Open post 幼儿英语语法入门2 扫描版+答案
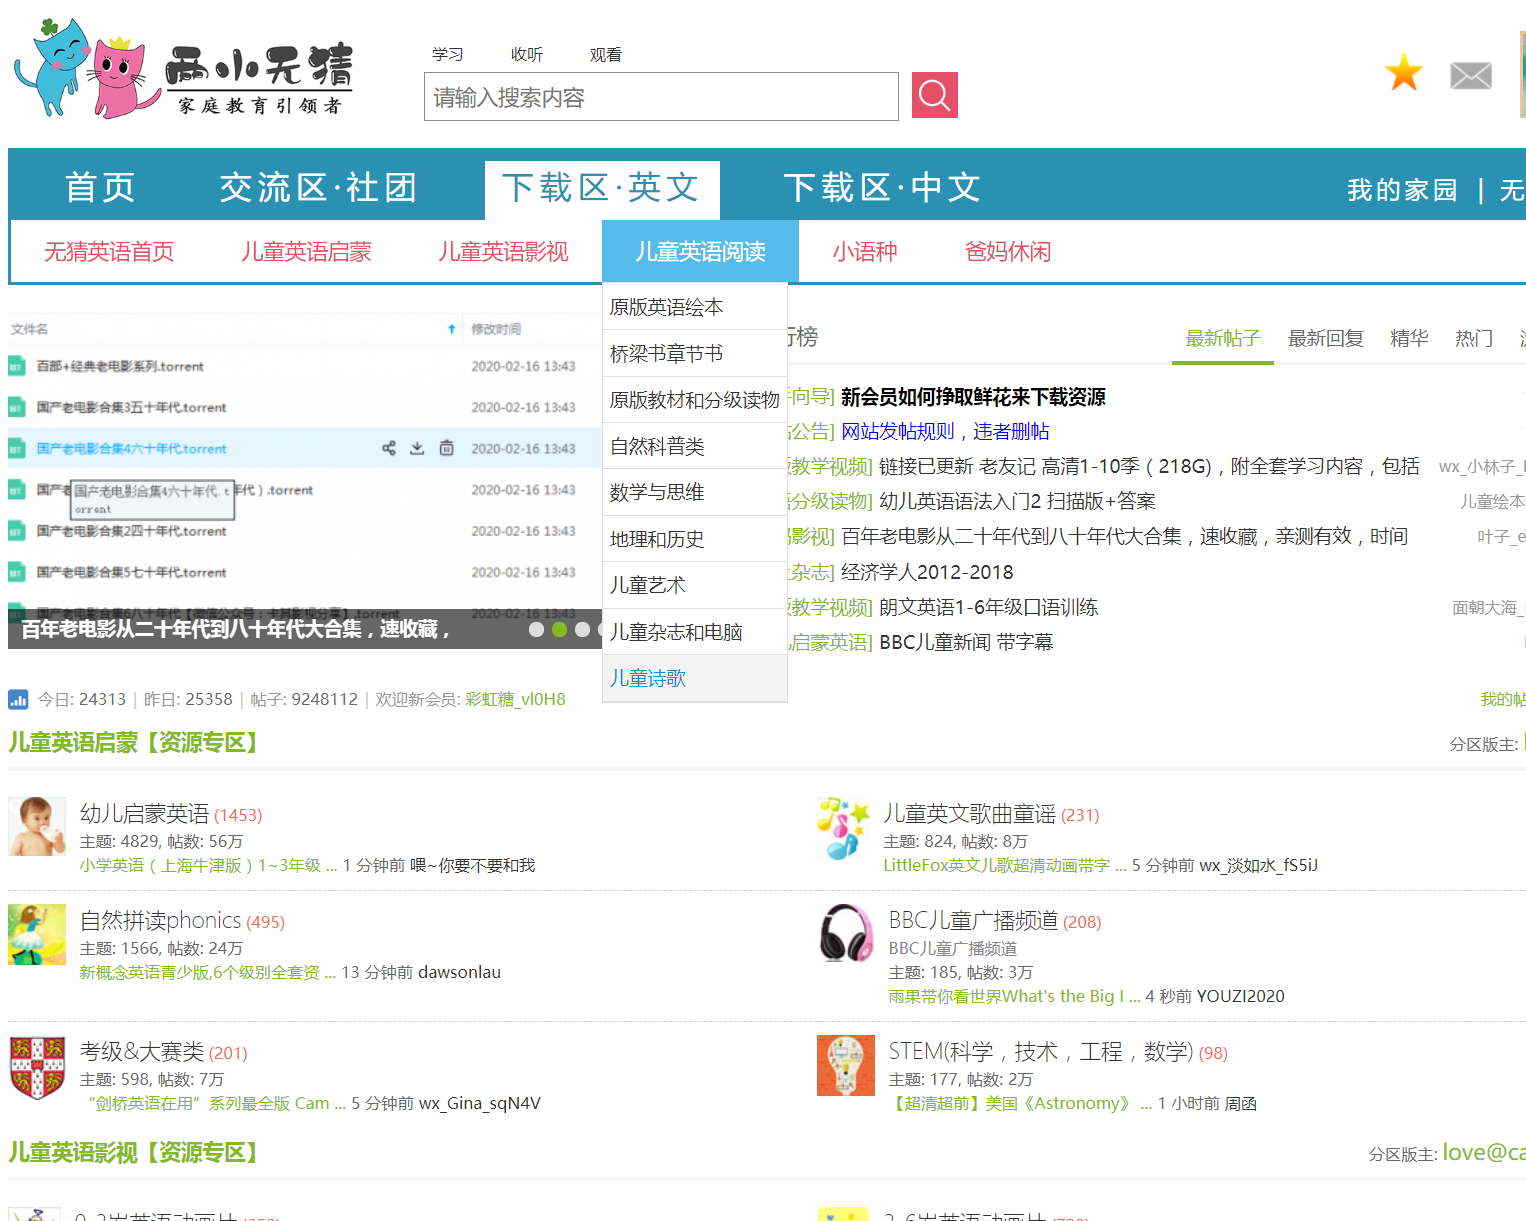 [1017, 501]
